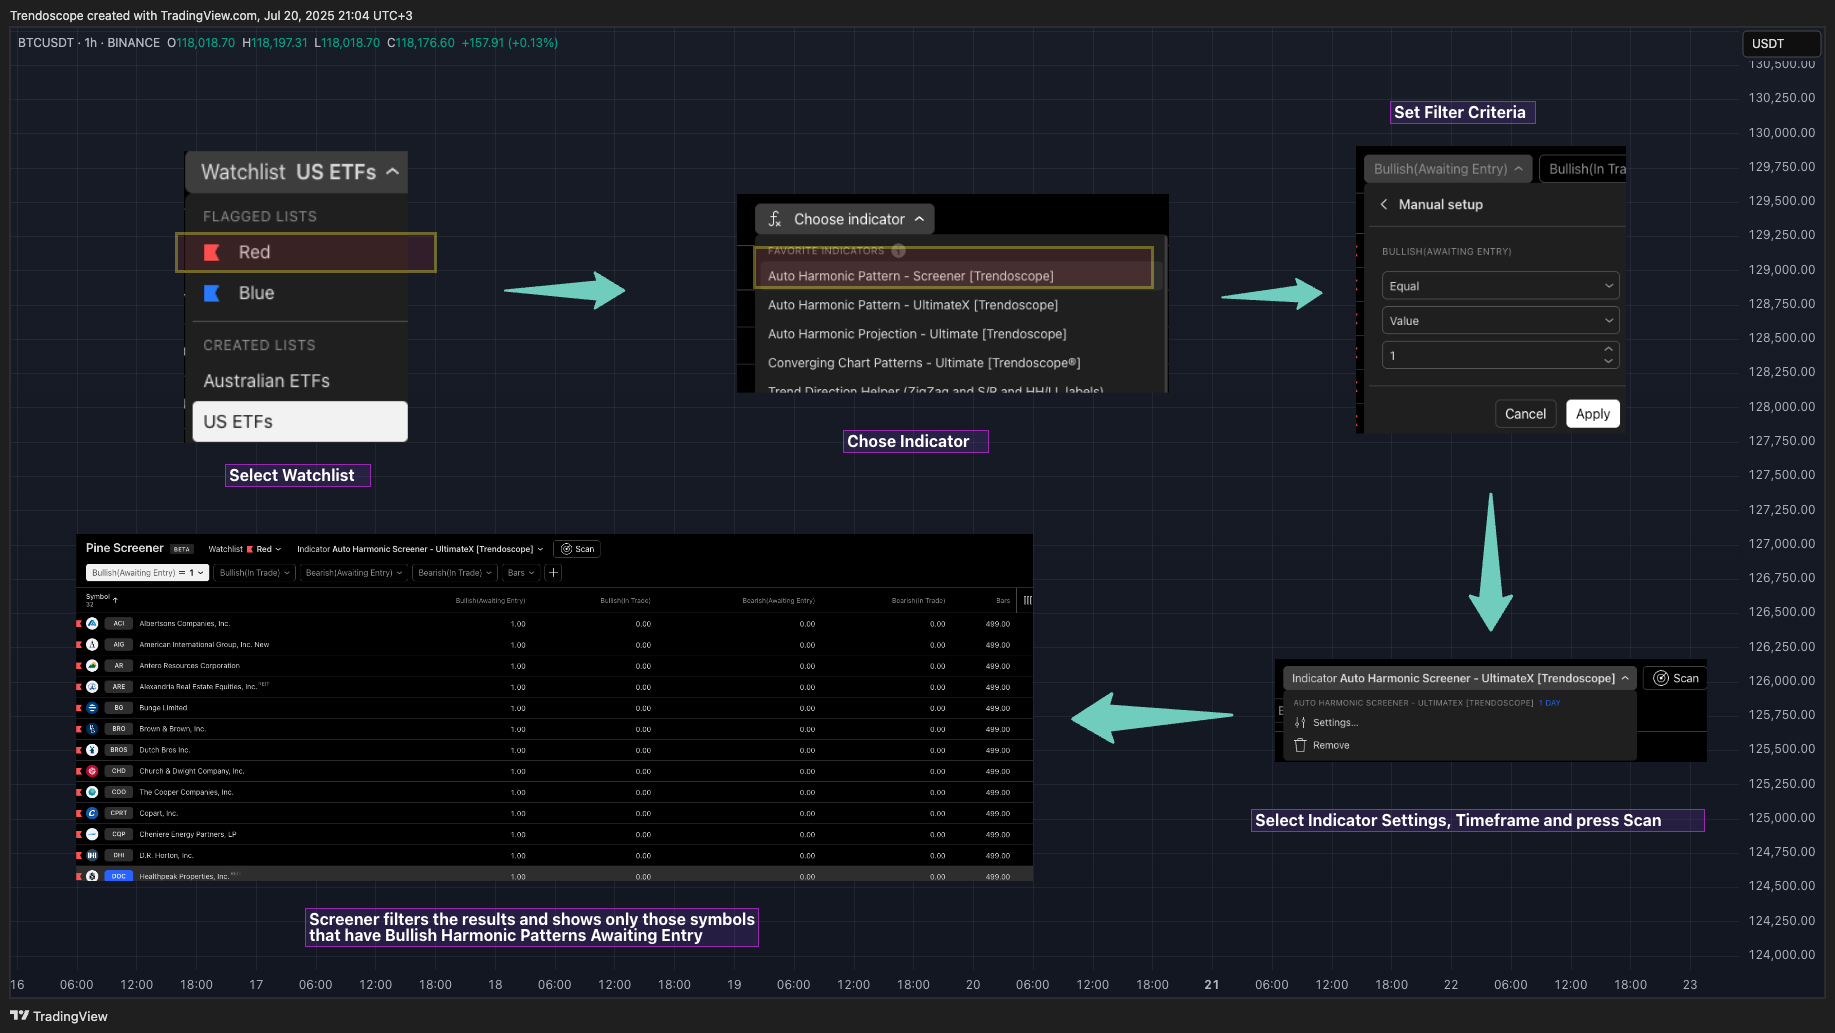The height and width of the screenshot is (1033, 1835).
Task: Click the 1 DAY timeframe link
Action: click(x=1549, y=703)
